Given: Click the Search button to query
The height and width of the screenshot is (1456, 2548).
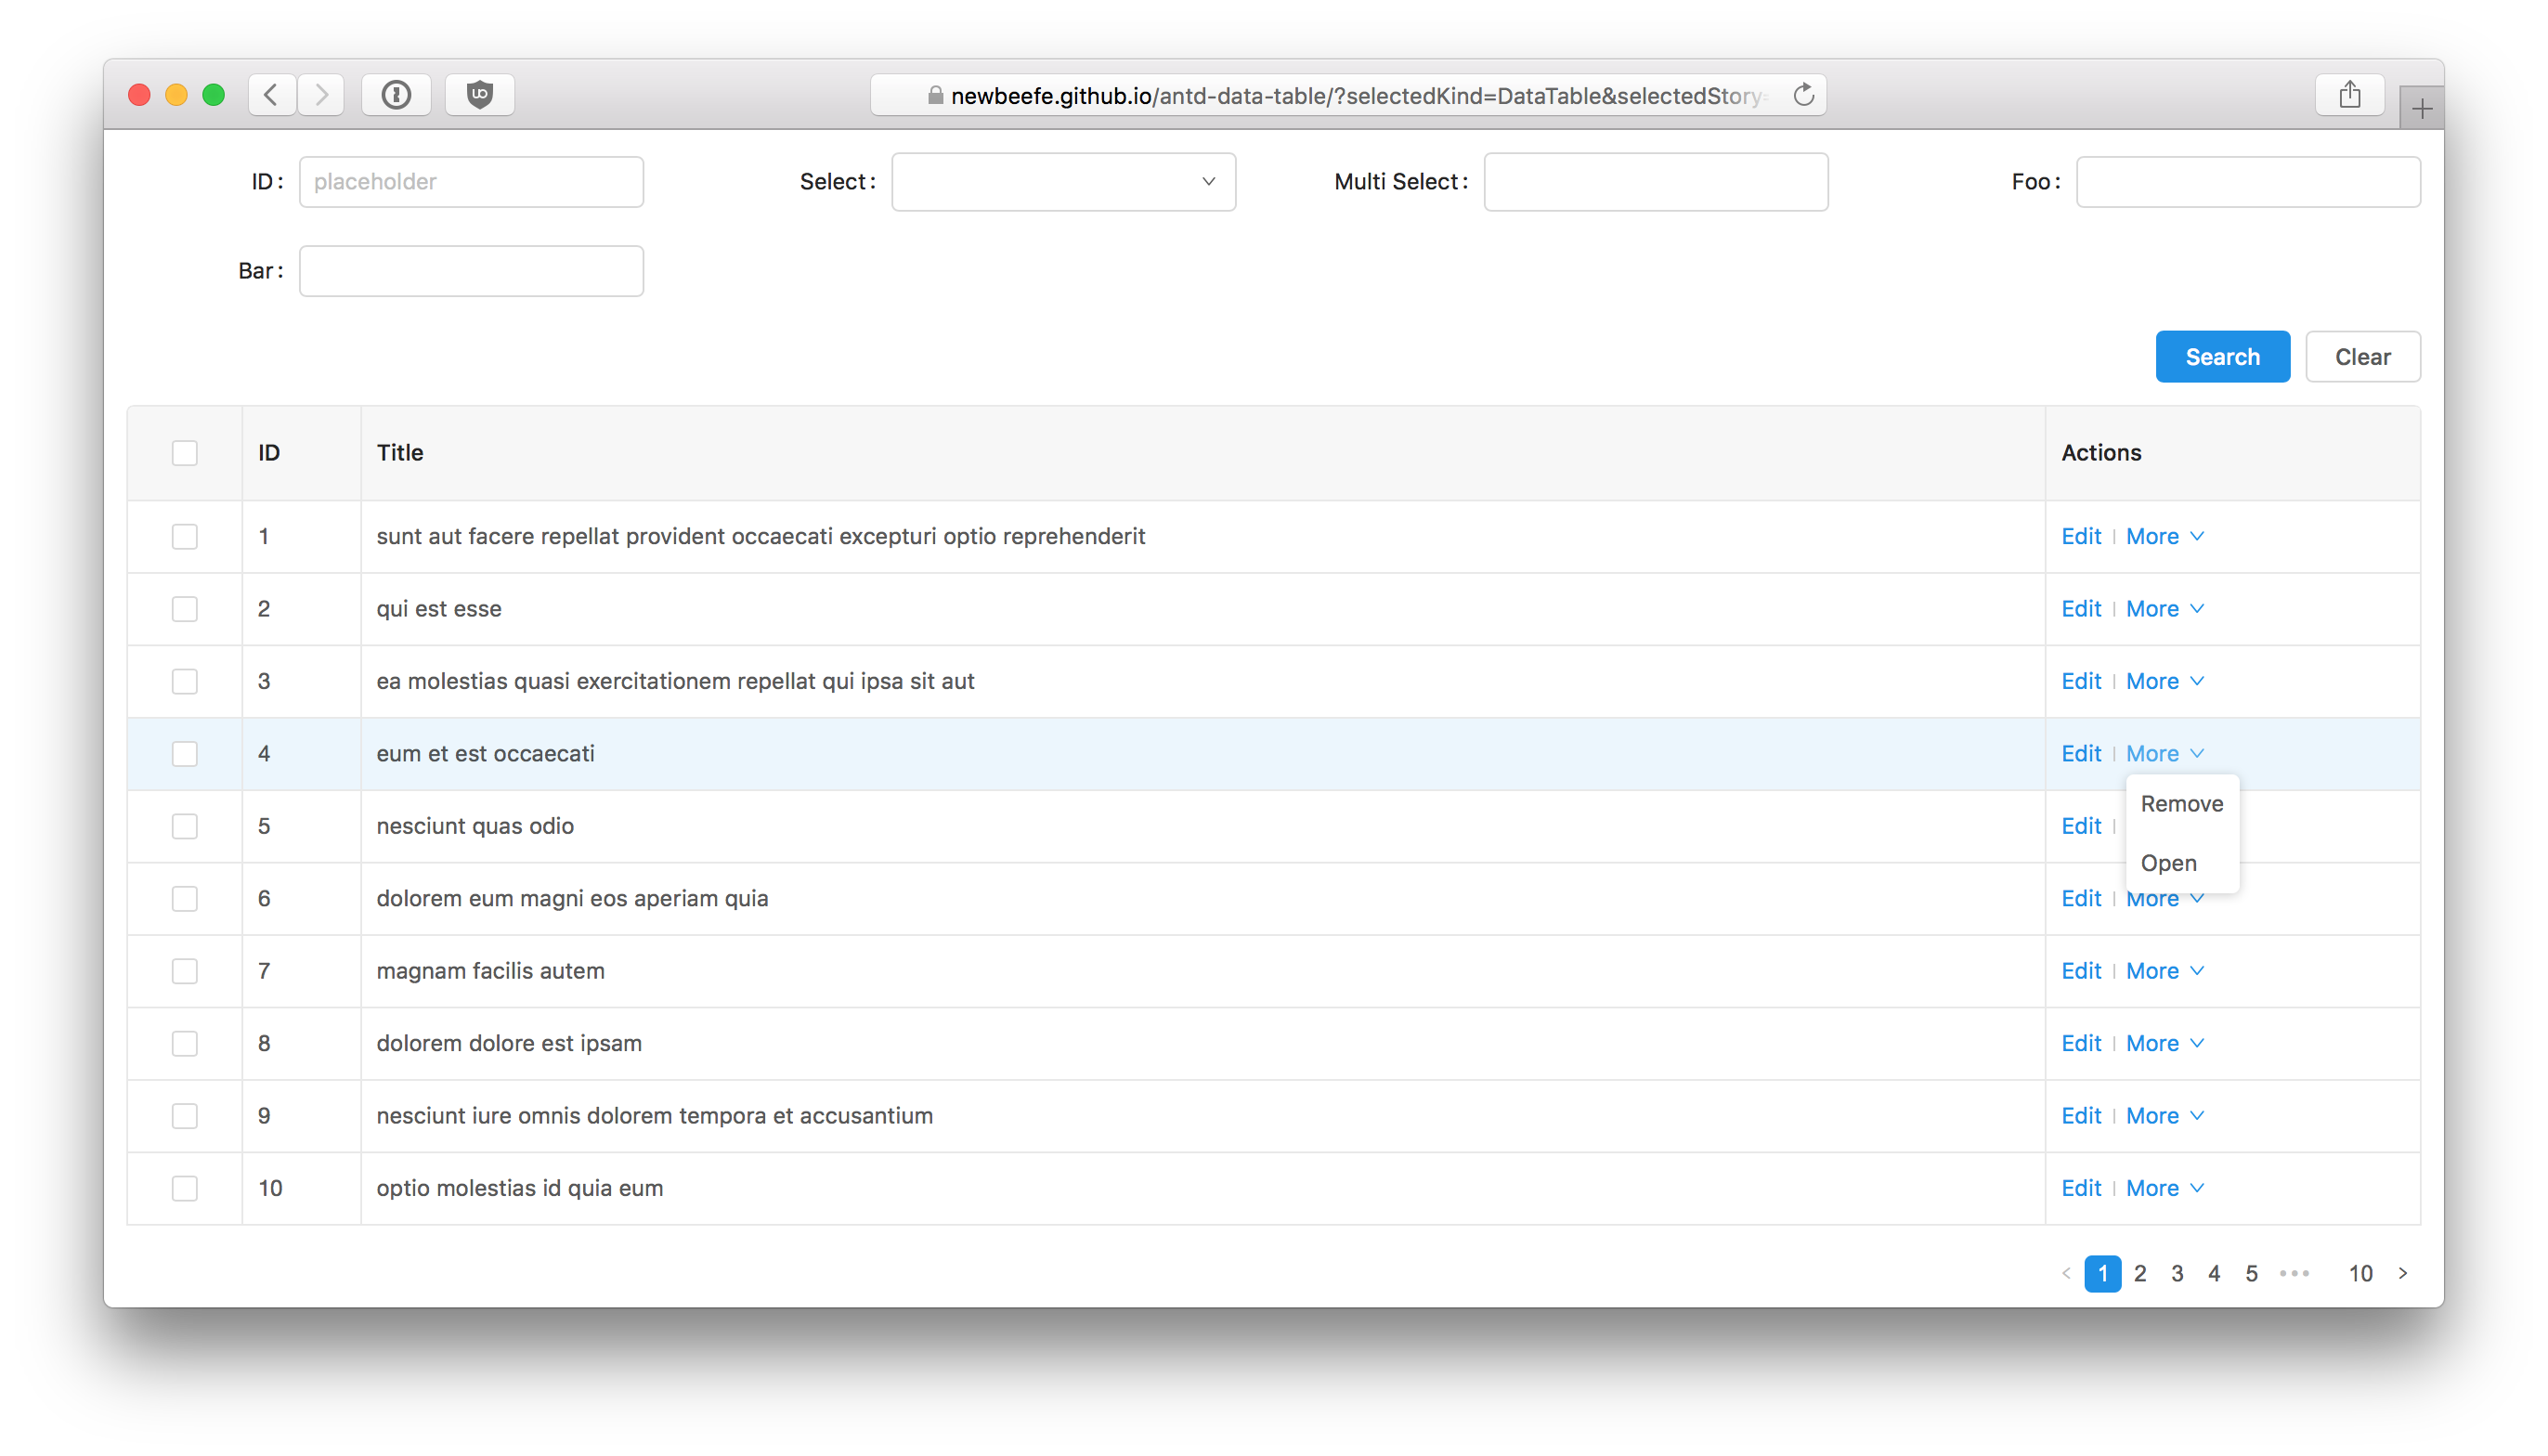Looking at the screenshot, I should click(x=2222, y=357).
